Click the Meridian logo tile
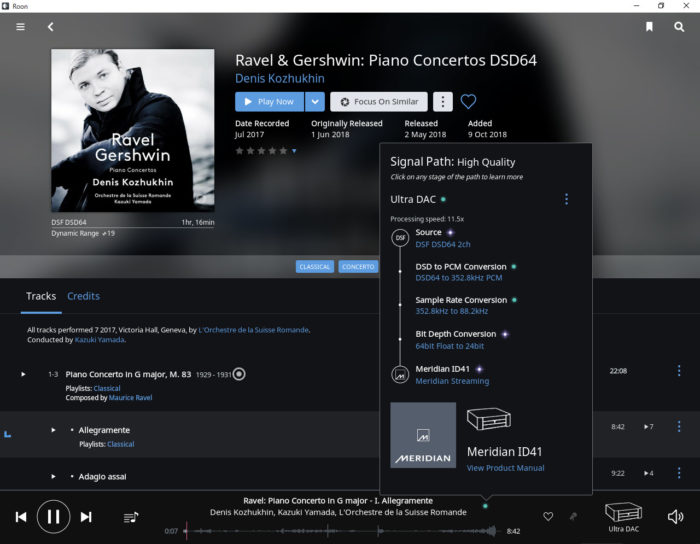The width and height of the screenshot is (700, 544). coord(423,435)
